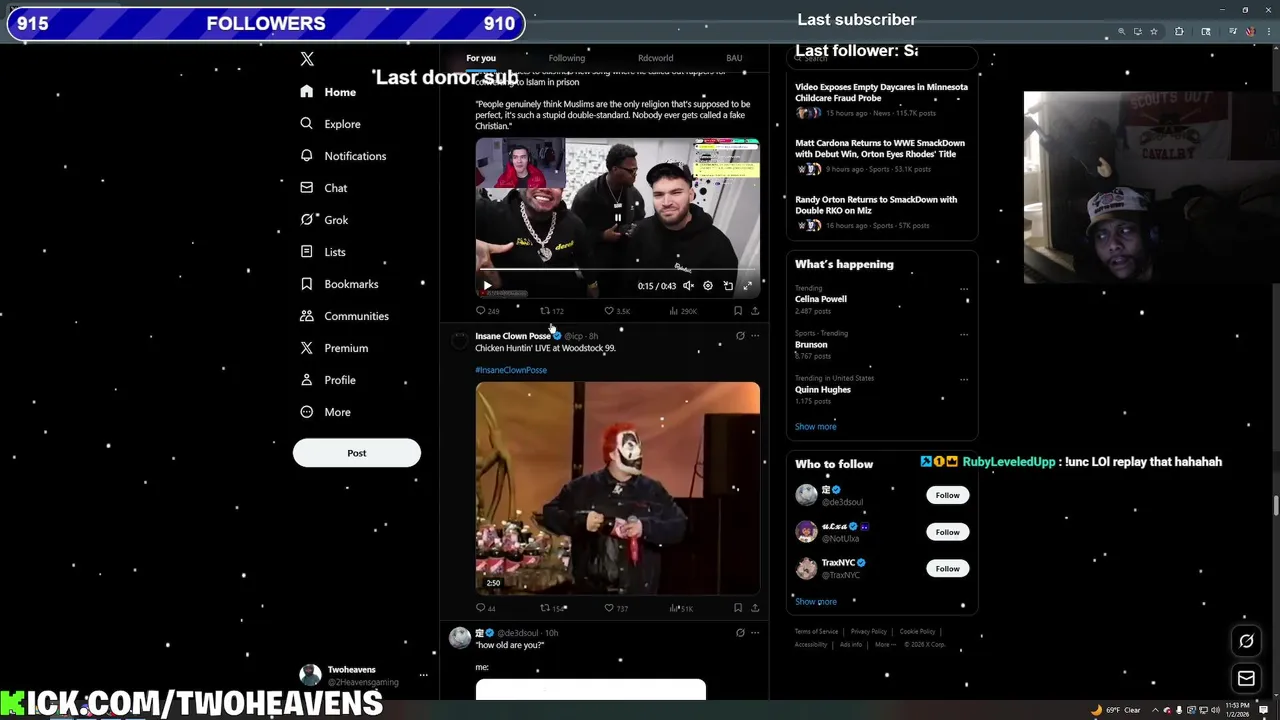
Task: Click the Grok icon on ICP post
Action: (x=740, y=336)
